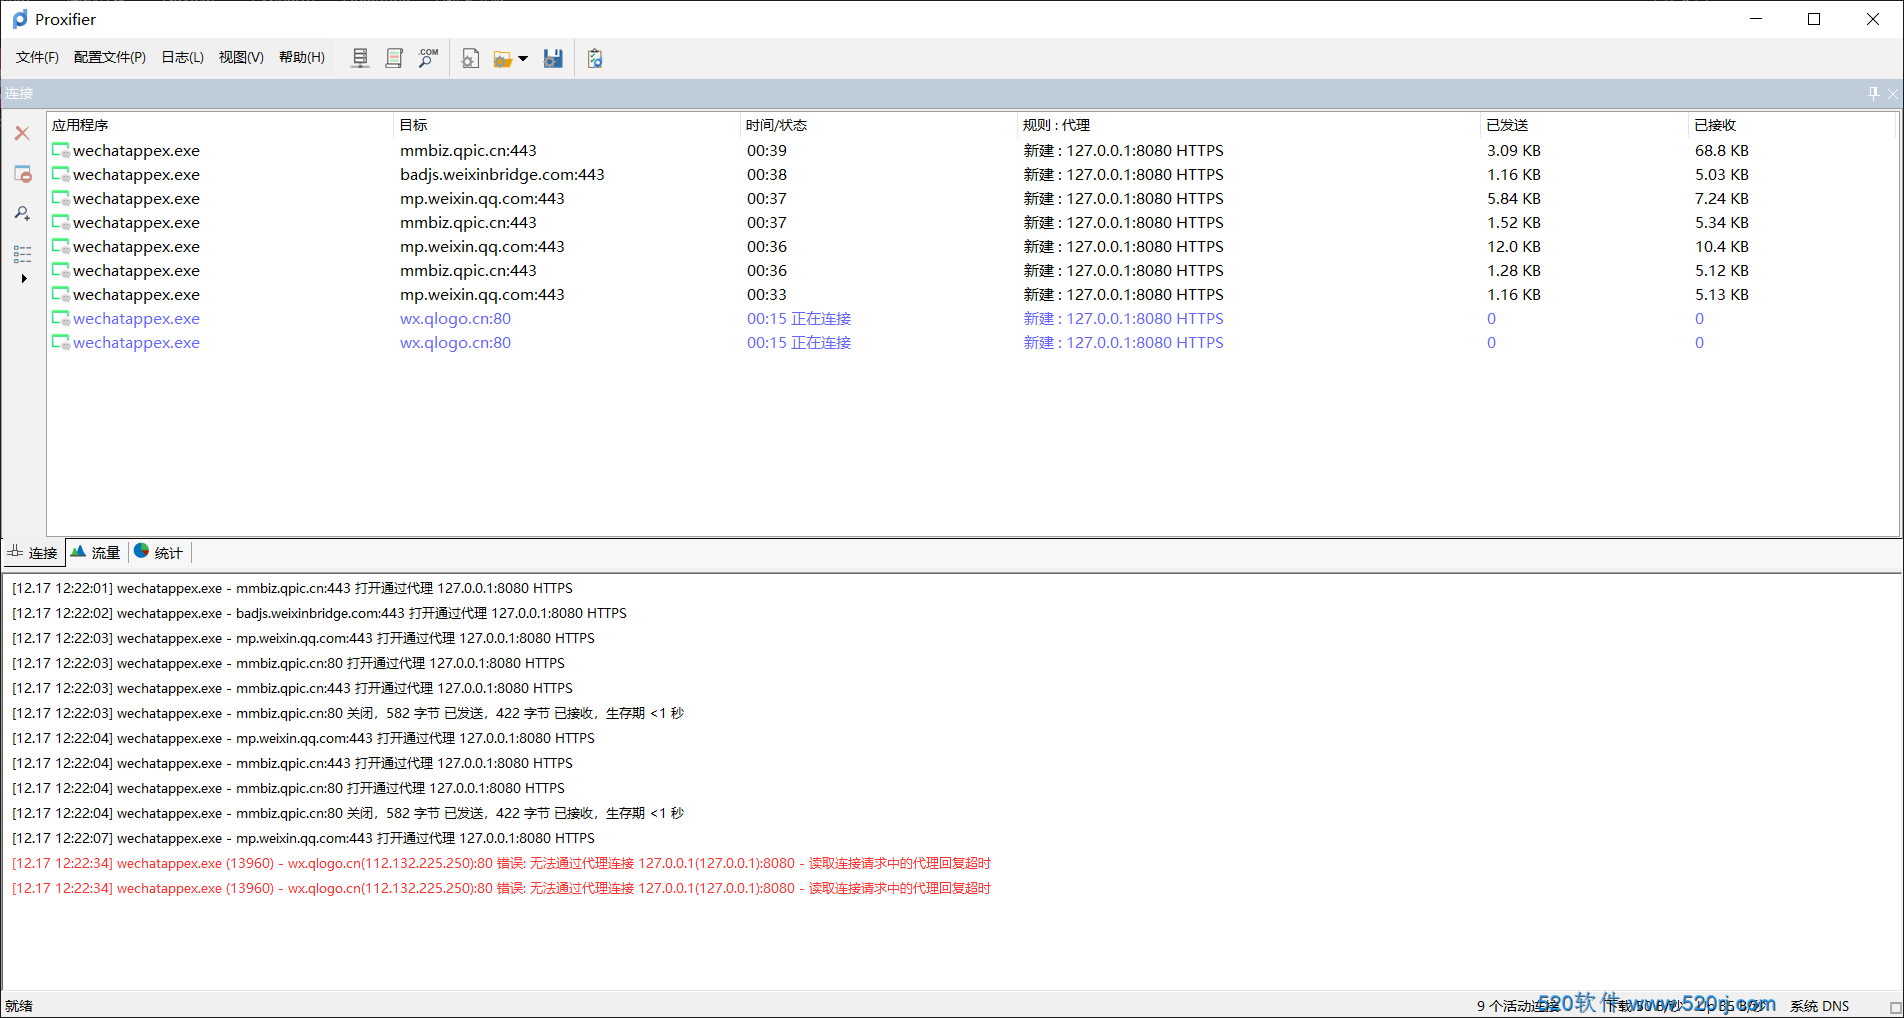Click the list view sidebar icon

point(22,253)
